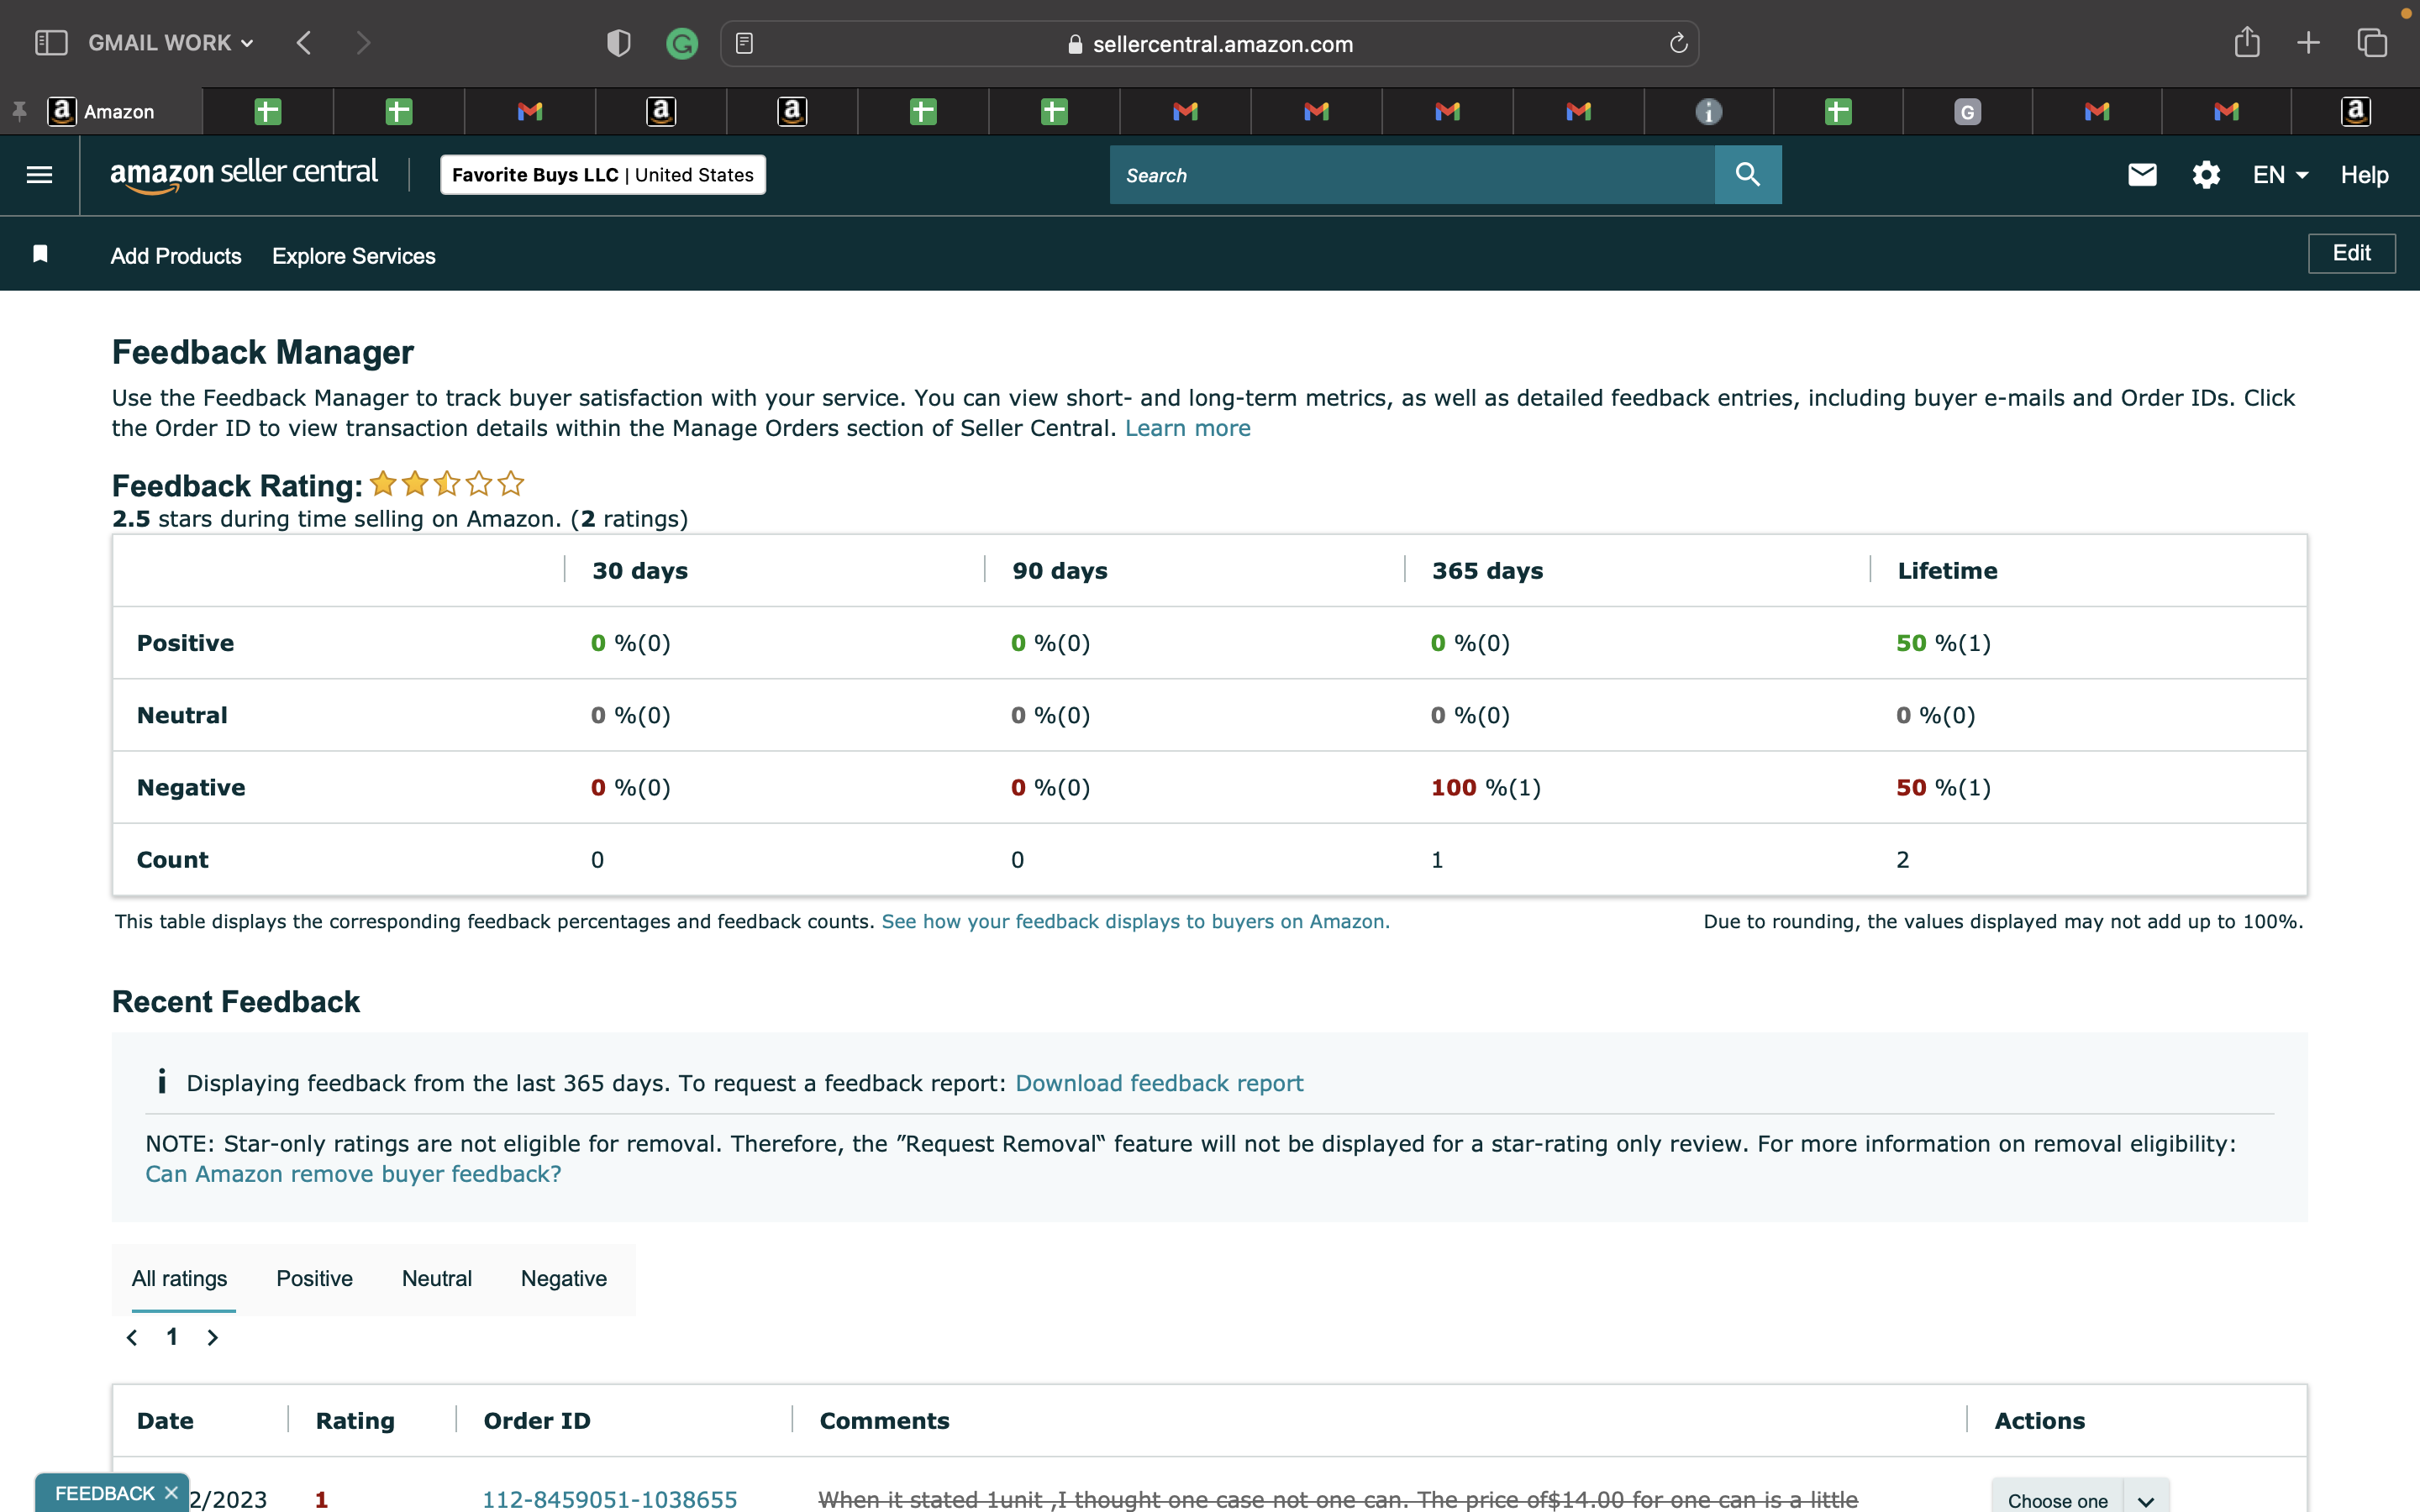Click the '30 days' column header
The width and height of the screenshot is (2420, 1512).
click(x=640, y=571)
